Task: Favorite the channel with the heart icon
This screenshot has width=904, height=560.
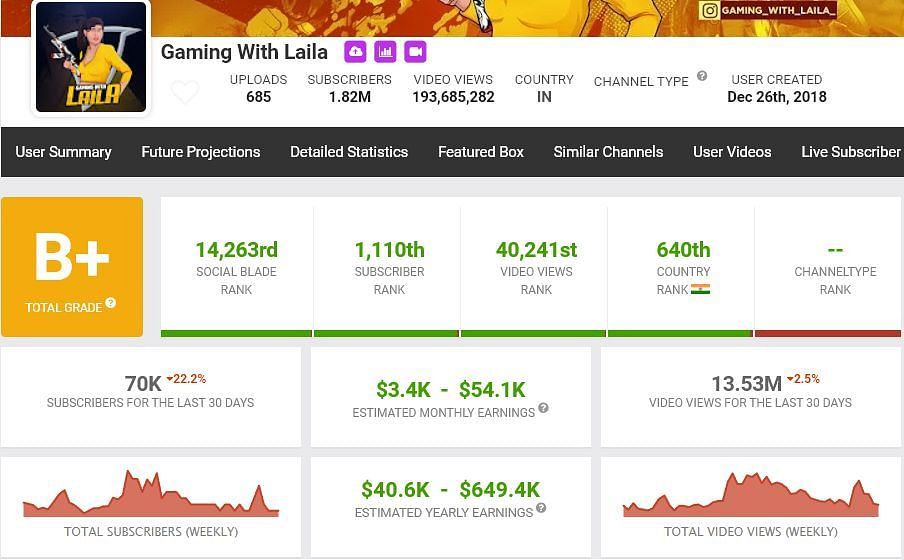Action: [x=185, y=92]
